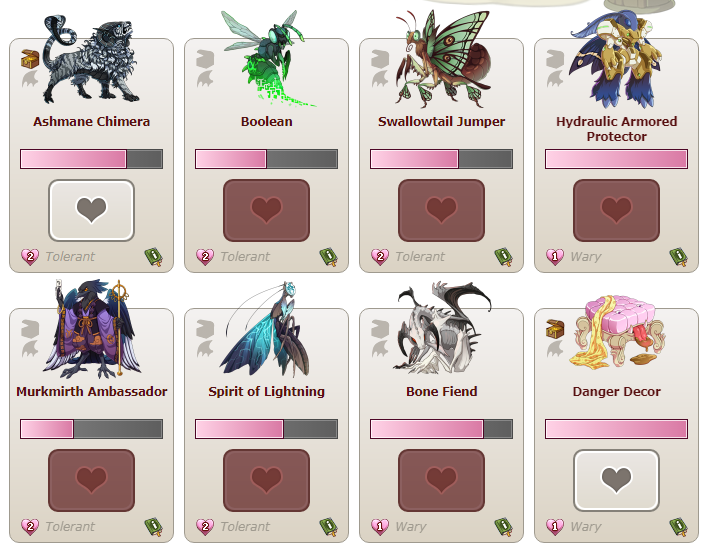The height and width of the screenshot is (552, 711).
Task: Open the green info book for Hydraulic Armored Protector
Action: click(x=679, y=257)
